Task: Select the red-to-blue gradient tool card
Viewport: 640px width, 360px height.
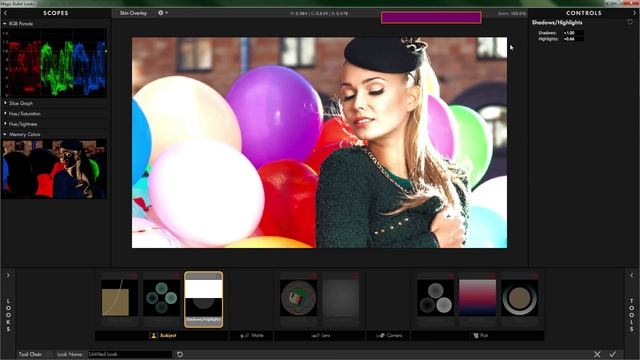Action: [478, 298]
